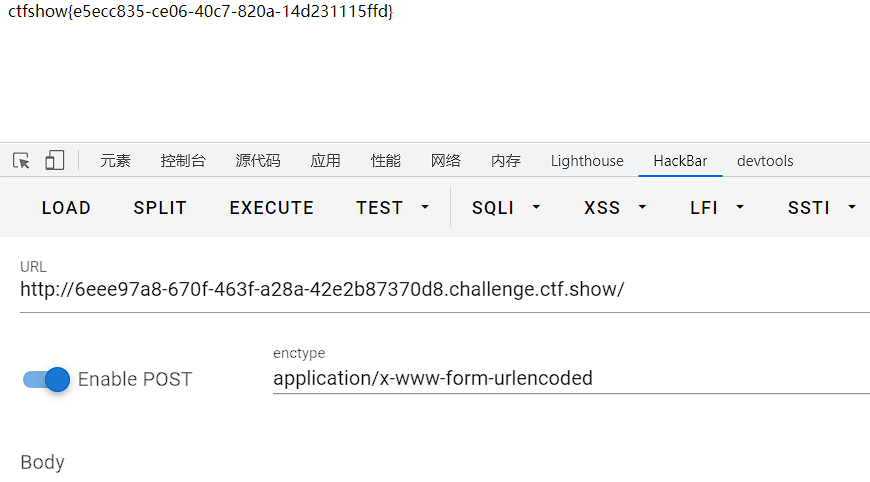The height and width of the screenshot is (482, 870).
Task: Expand the SSTI dropdown arrow
Action: 852,207
